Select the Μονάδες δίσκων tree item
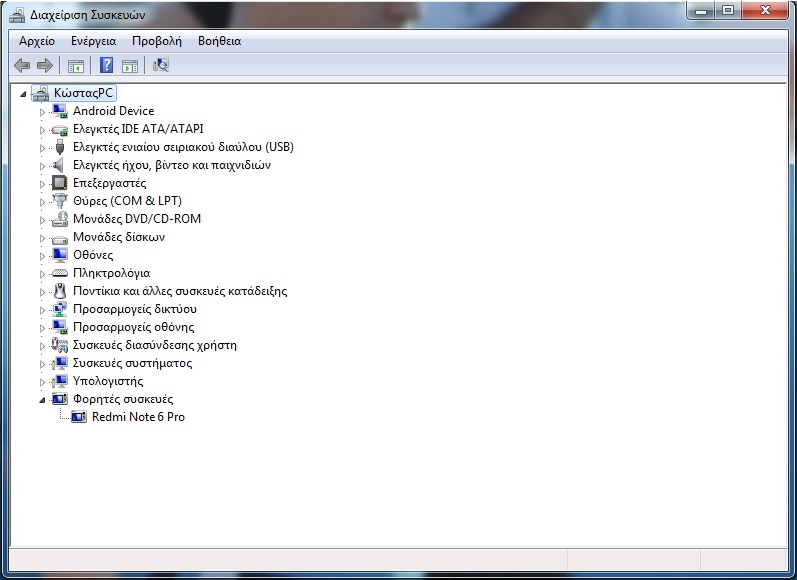Viewport: 797px width, 580px height. pyautogui.click(x=118, y=237)
